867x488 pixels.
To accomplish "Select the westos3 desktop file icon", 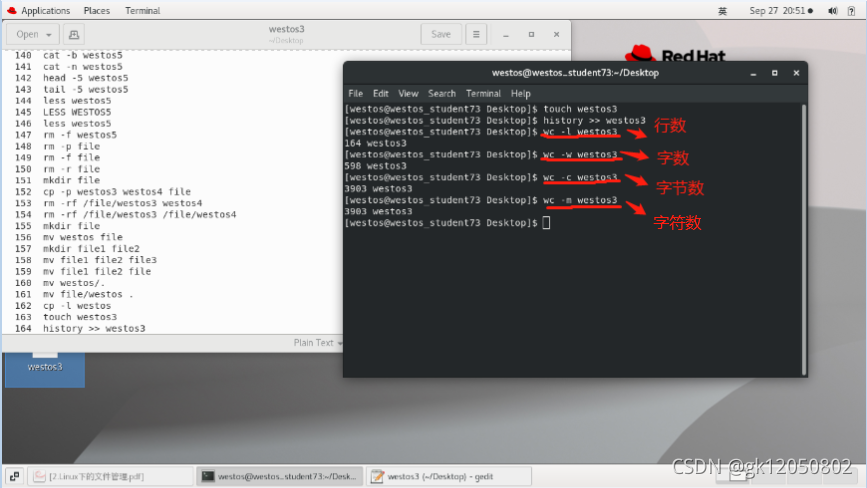I will (x=45, y=368).
